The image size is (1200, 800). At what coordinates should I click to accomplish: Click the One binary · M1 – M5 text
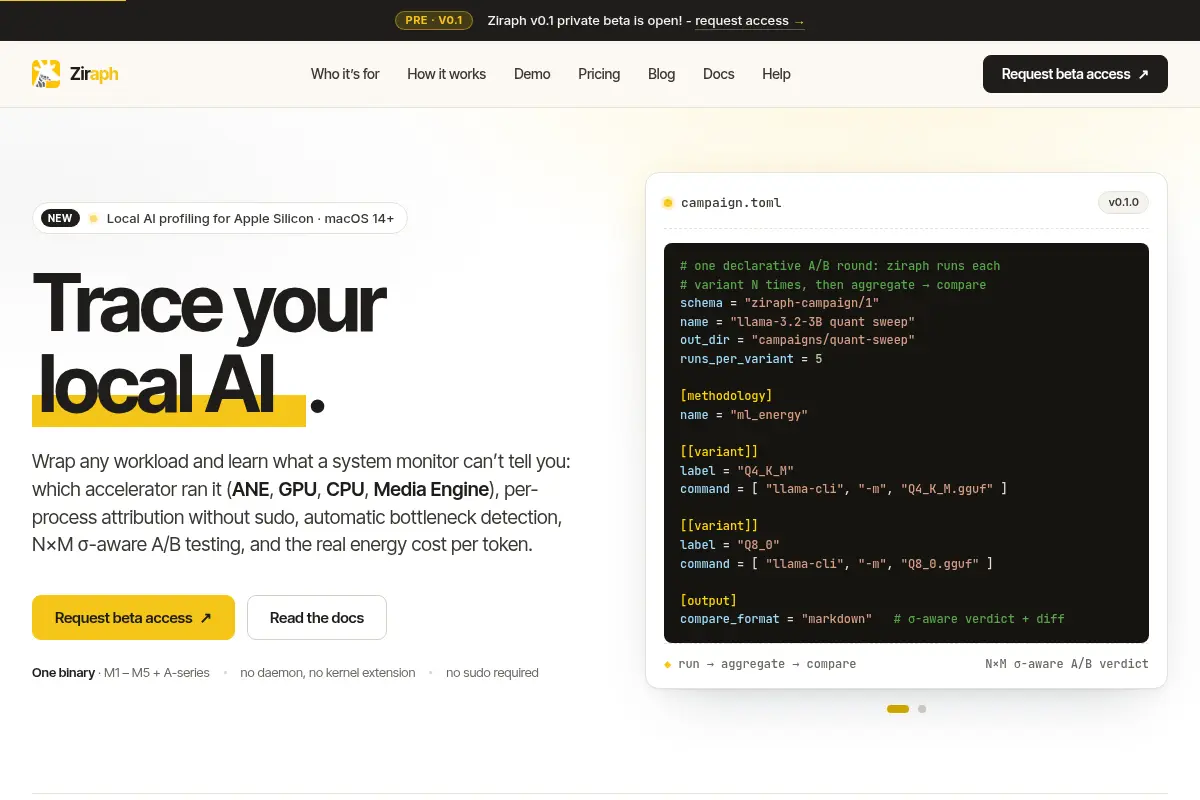point(121,673)
